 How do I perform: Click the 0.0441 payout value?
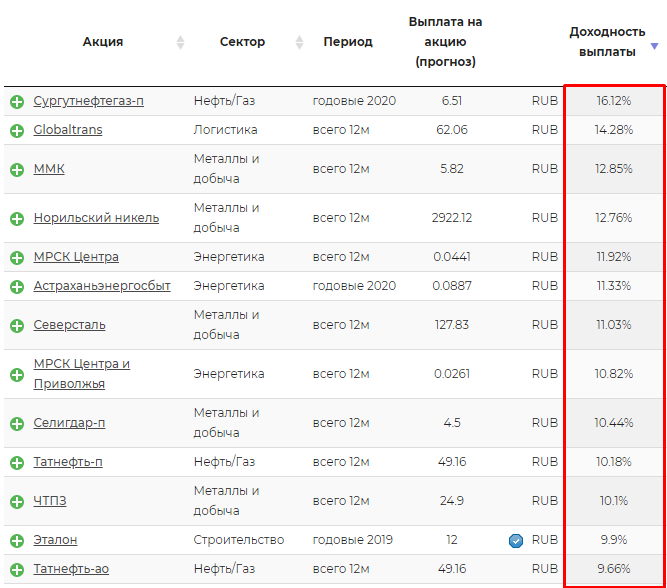[452, 257]
